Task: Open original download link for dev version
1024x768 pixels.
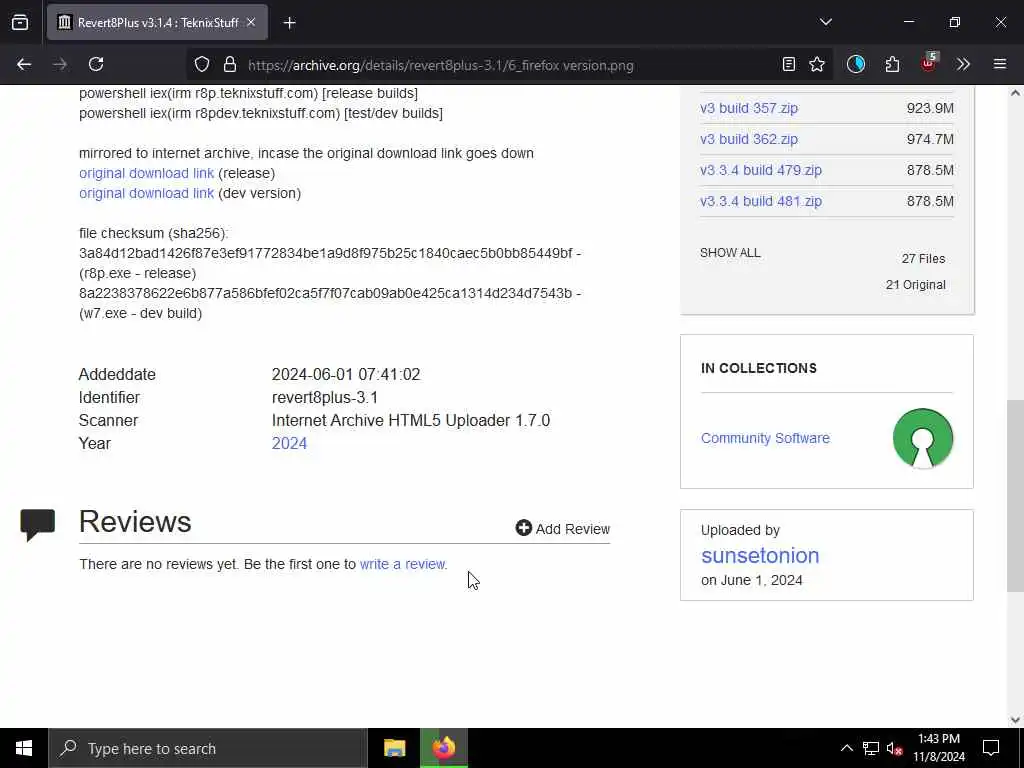Action: [146, 193]
